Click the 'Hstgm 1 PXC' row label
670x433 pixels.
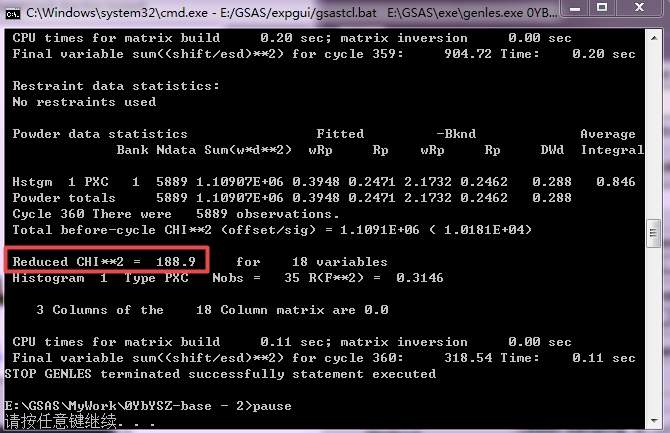point(60,182)
